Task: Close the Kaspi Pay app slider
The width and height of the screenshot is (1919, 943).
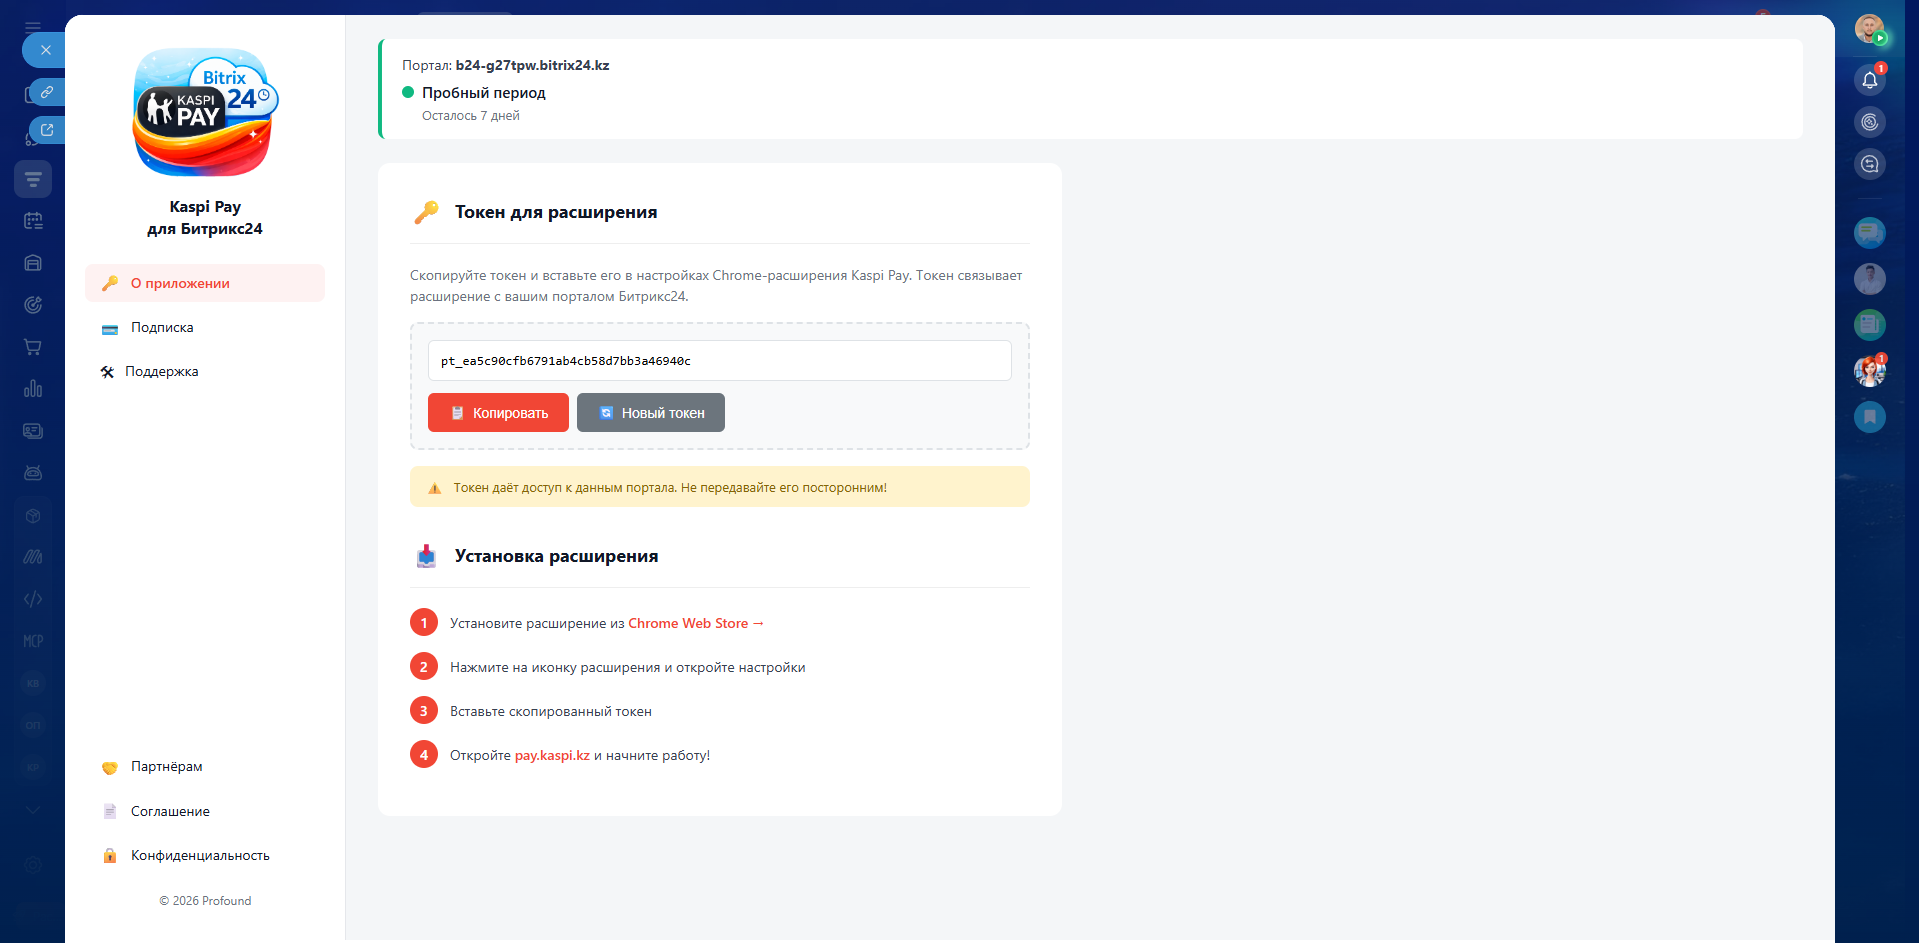Action: 45,50
